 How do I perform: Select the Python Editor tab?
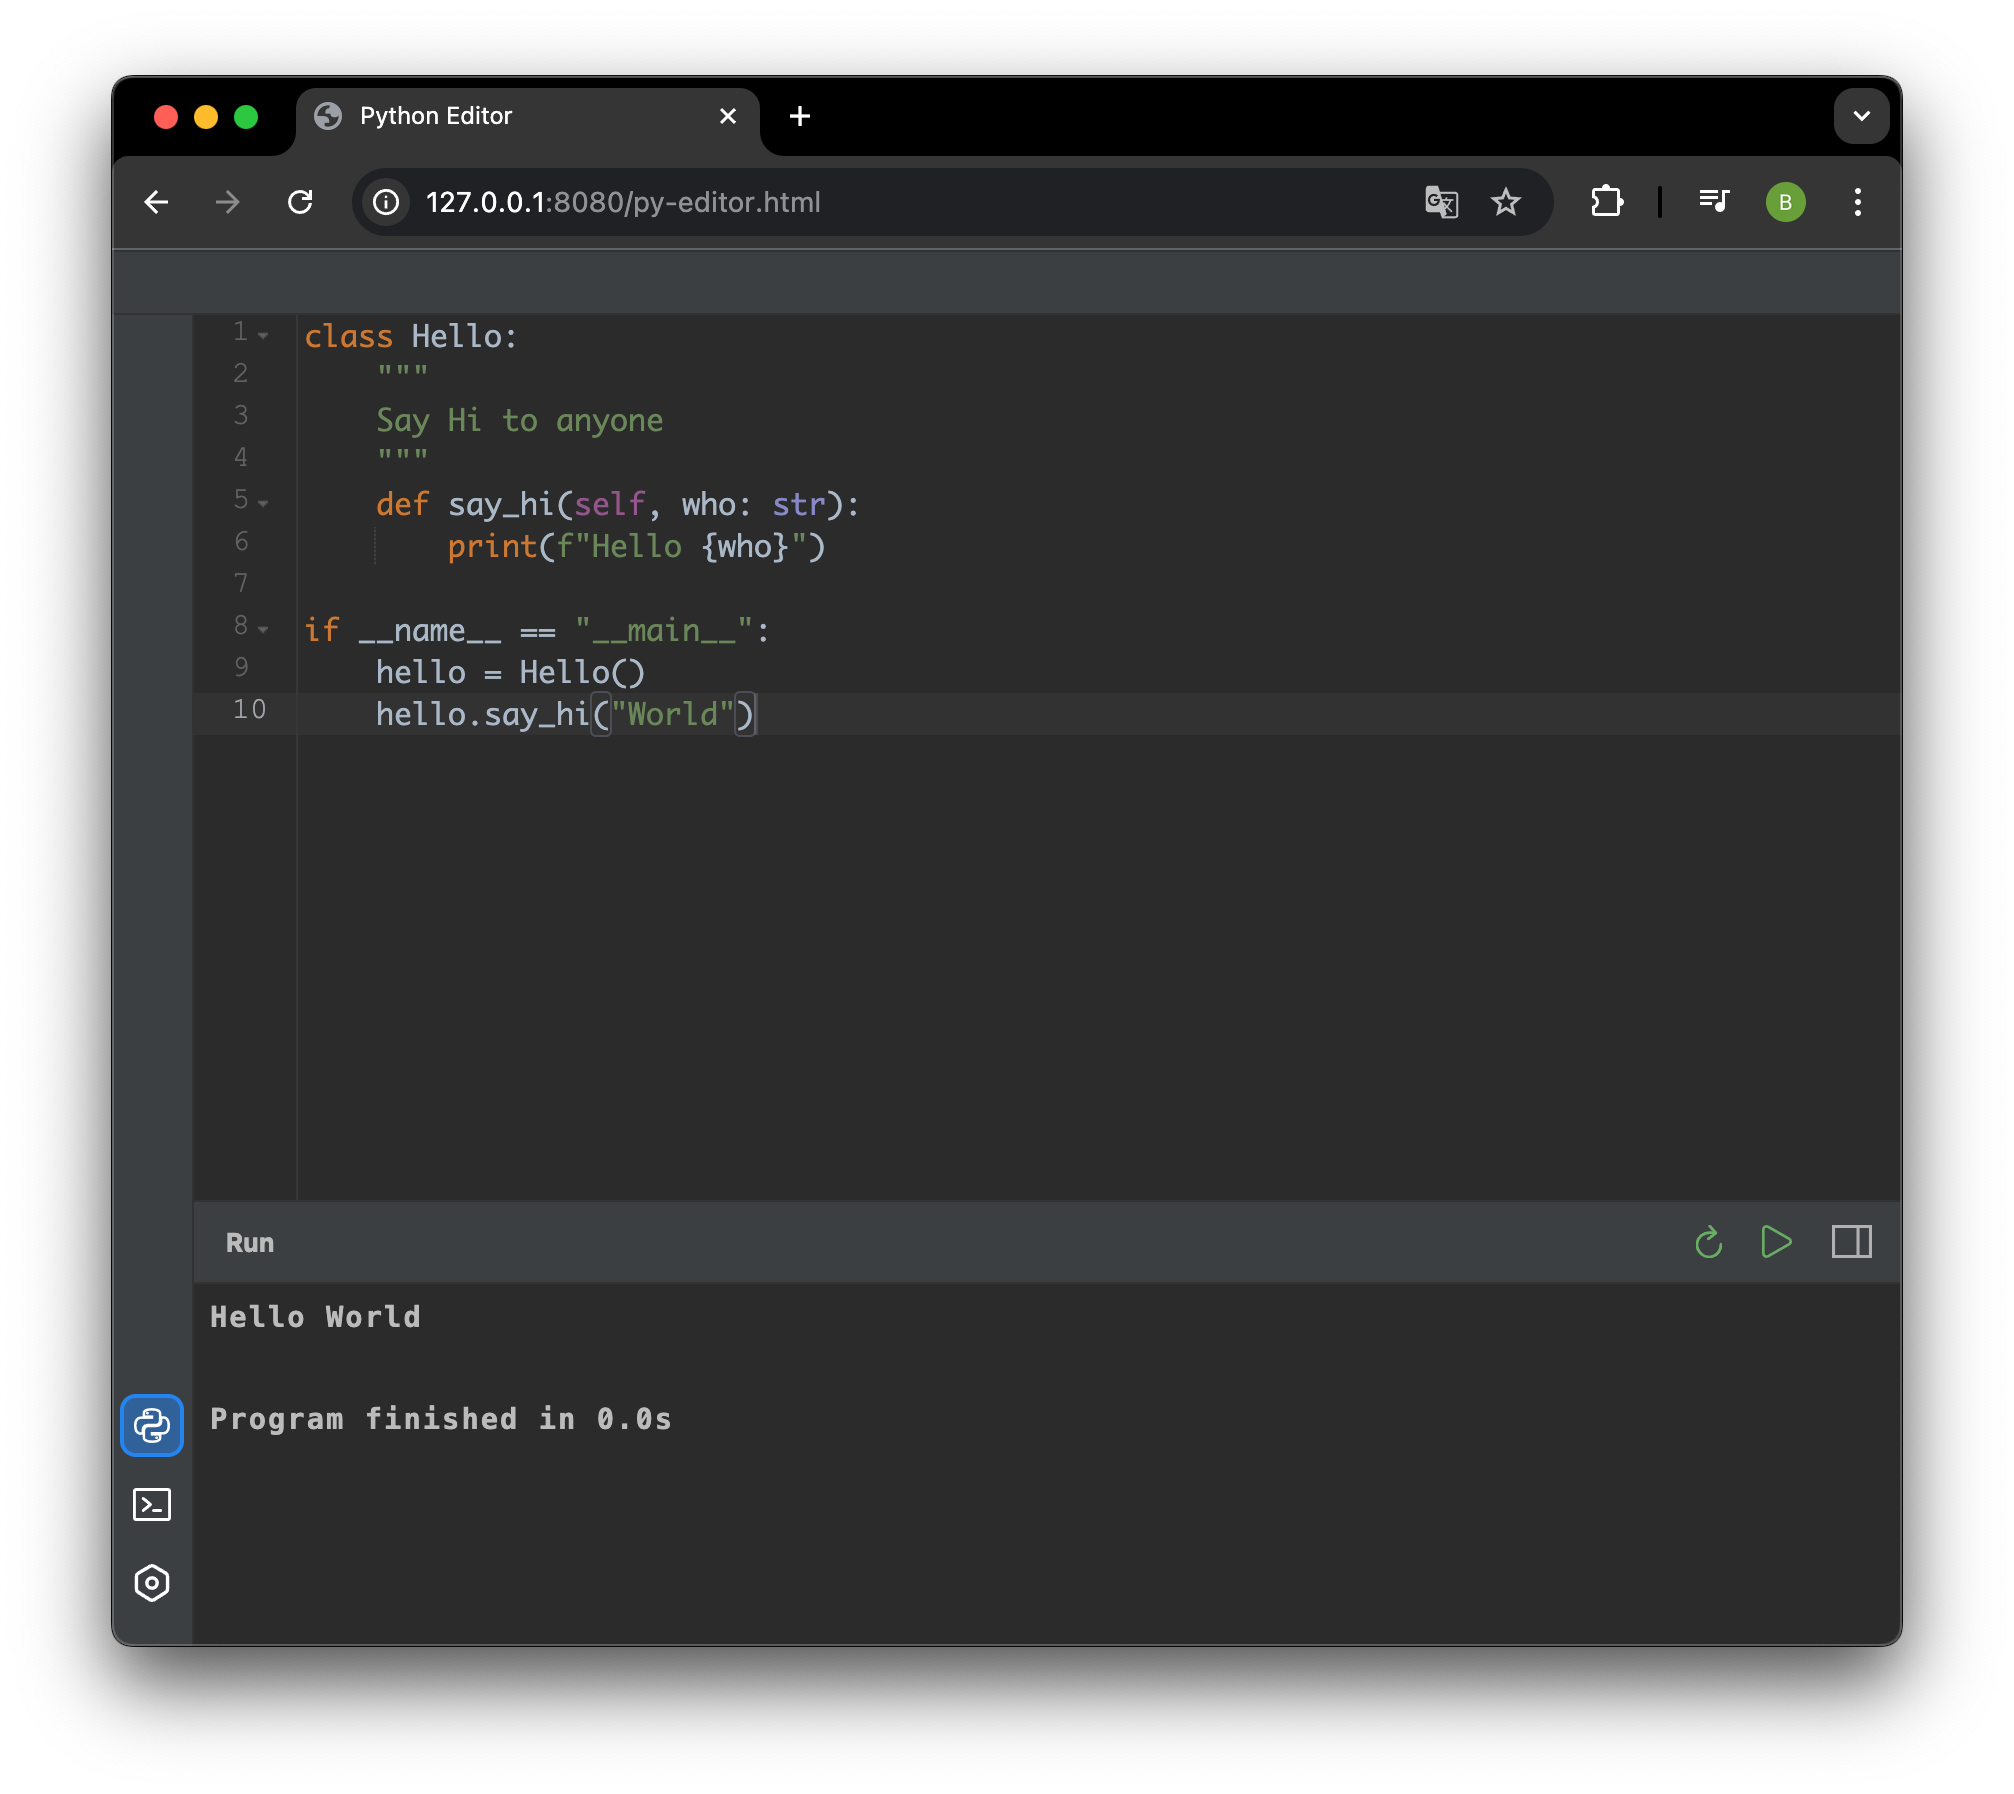528,117
